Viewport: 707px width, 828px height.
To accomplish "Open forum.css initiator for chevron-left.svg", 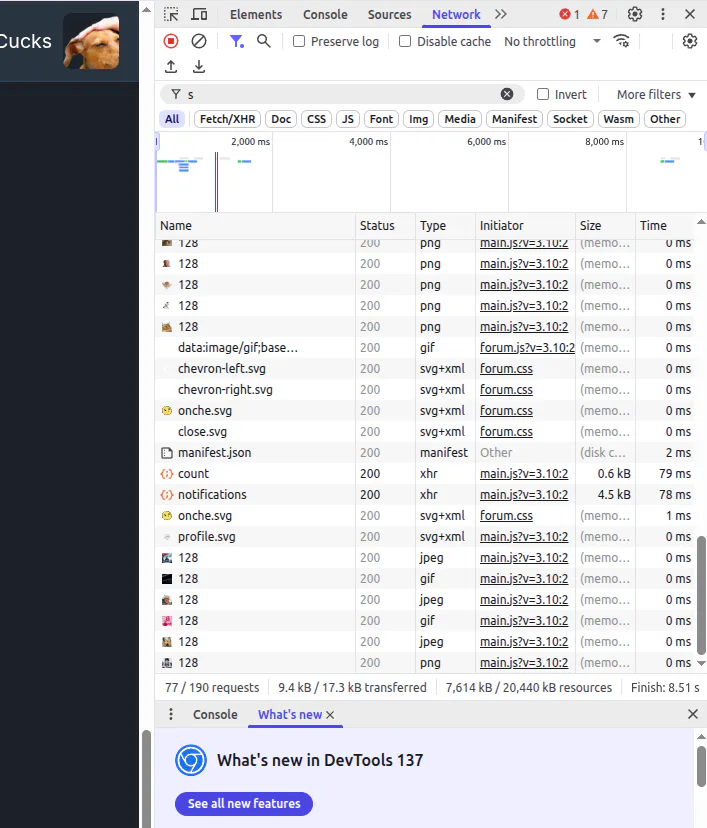I will pyautogui.click(x=506, y=369).
